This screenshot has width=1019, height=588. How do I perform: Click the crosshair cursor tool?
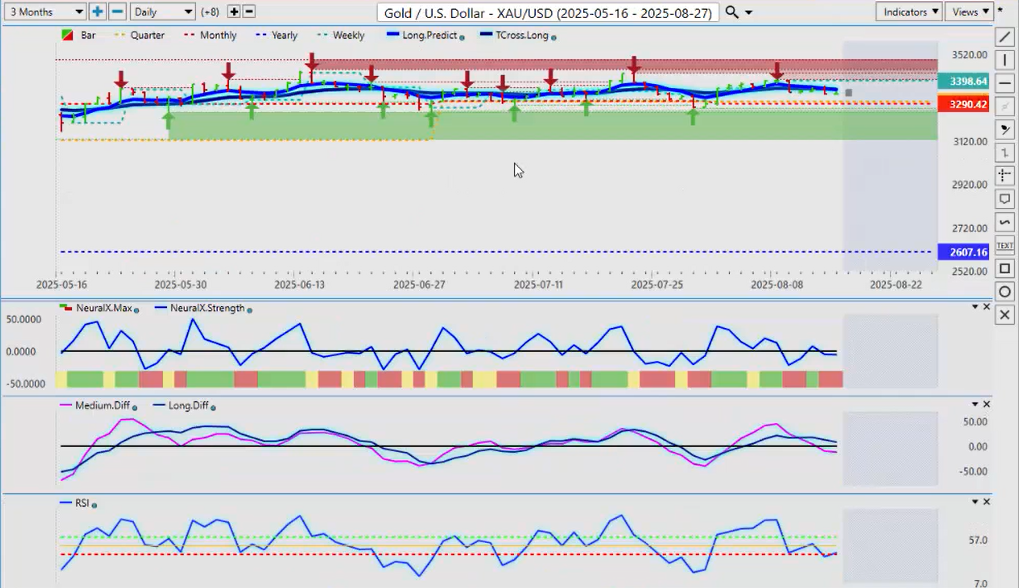(x=1006, y=176)
